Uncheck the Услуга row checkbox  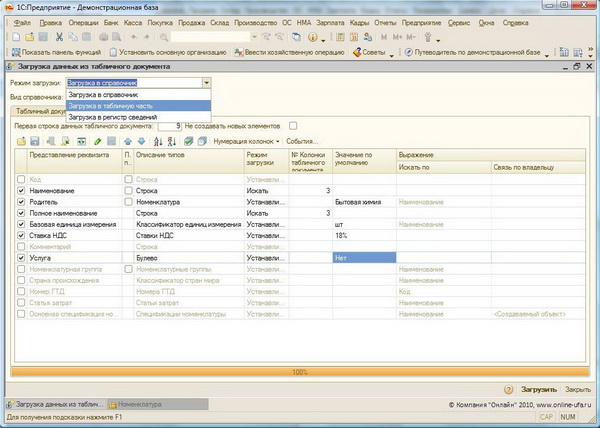[x=21, y=258]
